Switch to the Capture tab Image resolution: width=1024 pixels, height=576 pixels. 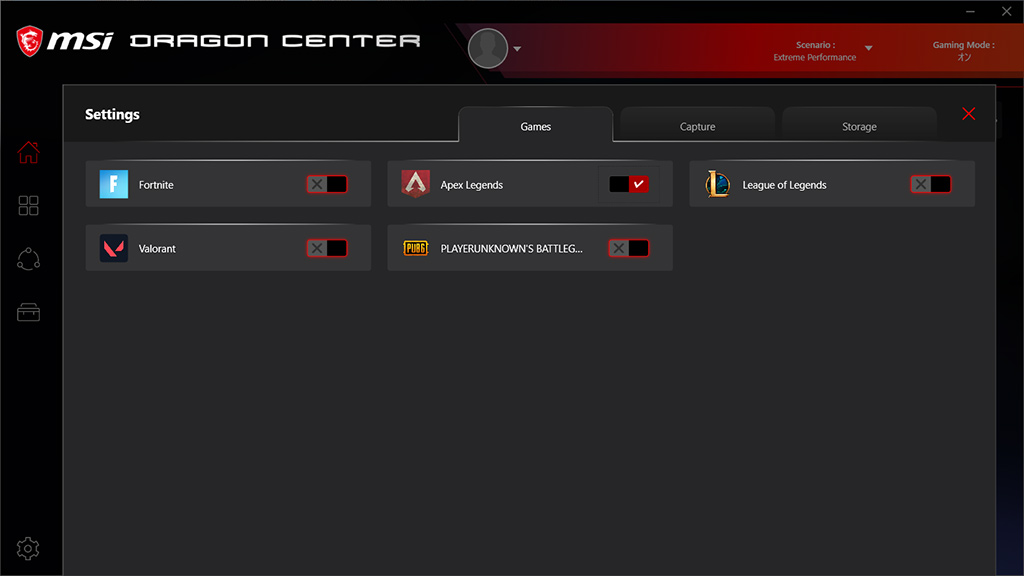(697, 126)
